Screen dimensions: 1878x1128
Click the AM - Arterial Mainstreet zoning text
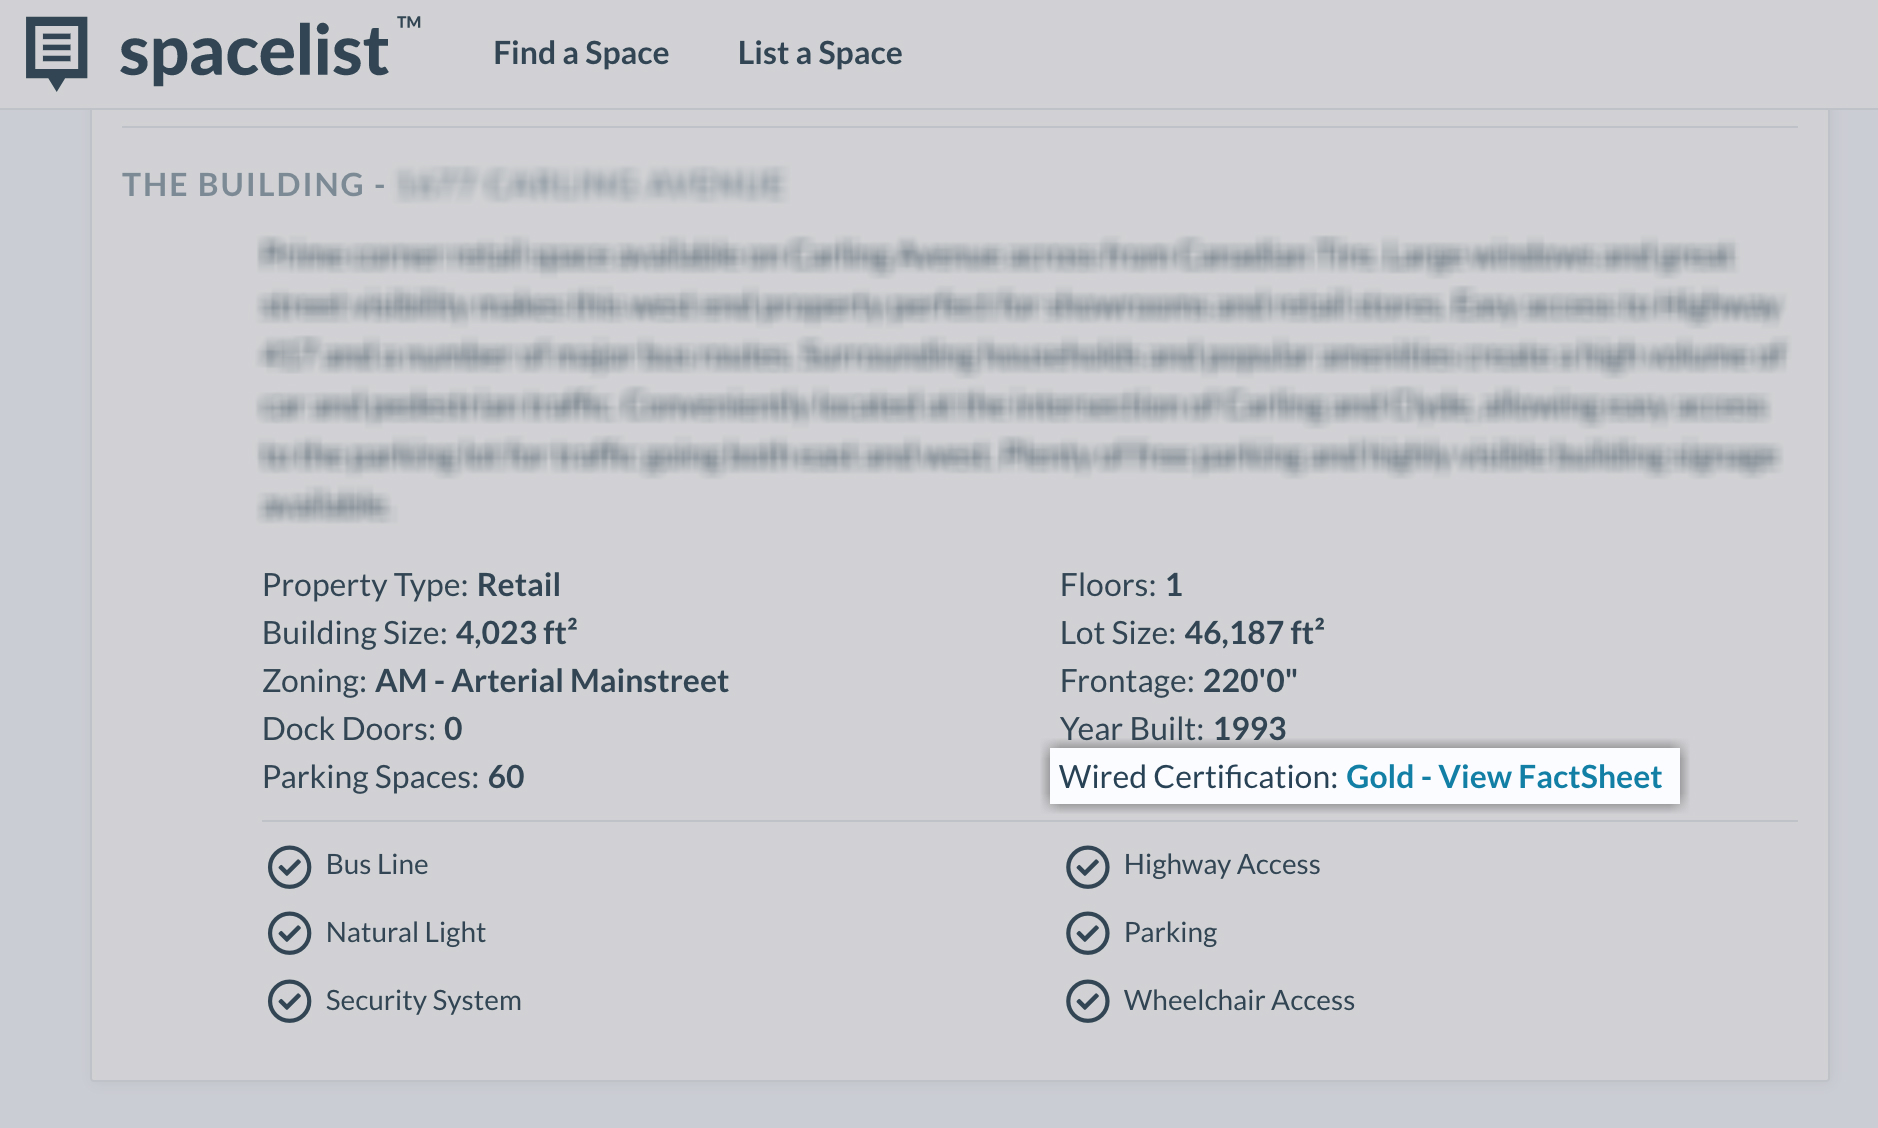point(551,681)
